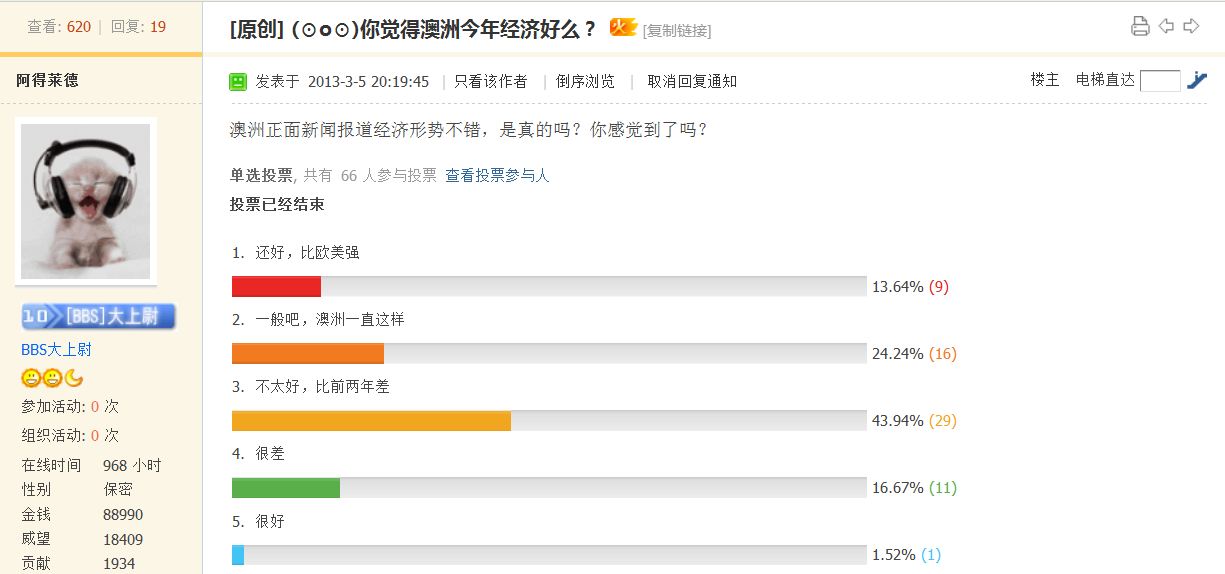1225x574 pixels.
Task: Go to next thread arrow icon
Action: [x=1191, y=26]
